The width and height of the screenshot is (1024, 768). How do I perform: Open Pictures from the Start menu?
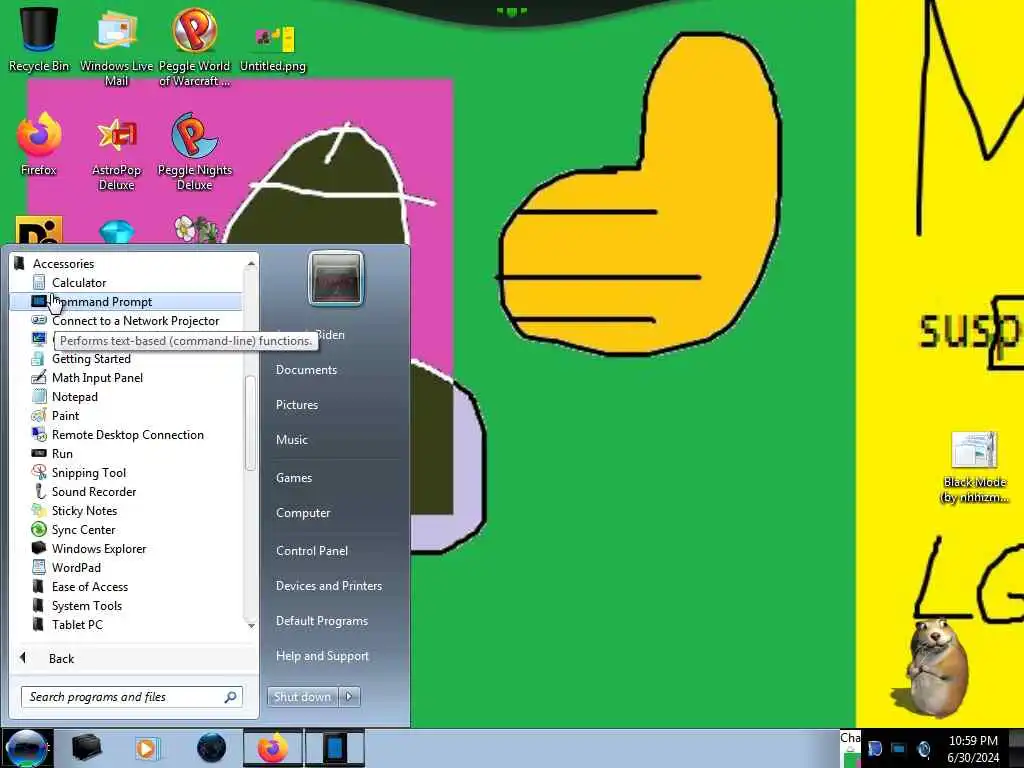tap(296, 405)
